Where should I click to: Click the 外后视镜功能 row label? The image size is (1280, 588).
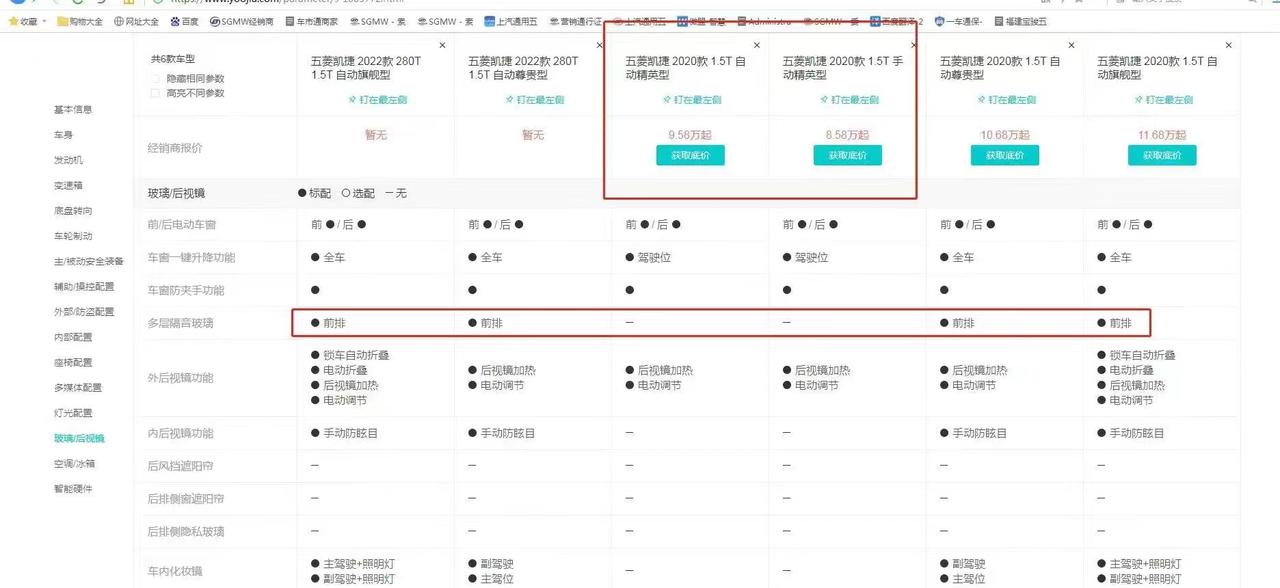point(180,378)
